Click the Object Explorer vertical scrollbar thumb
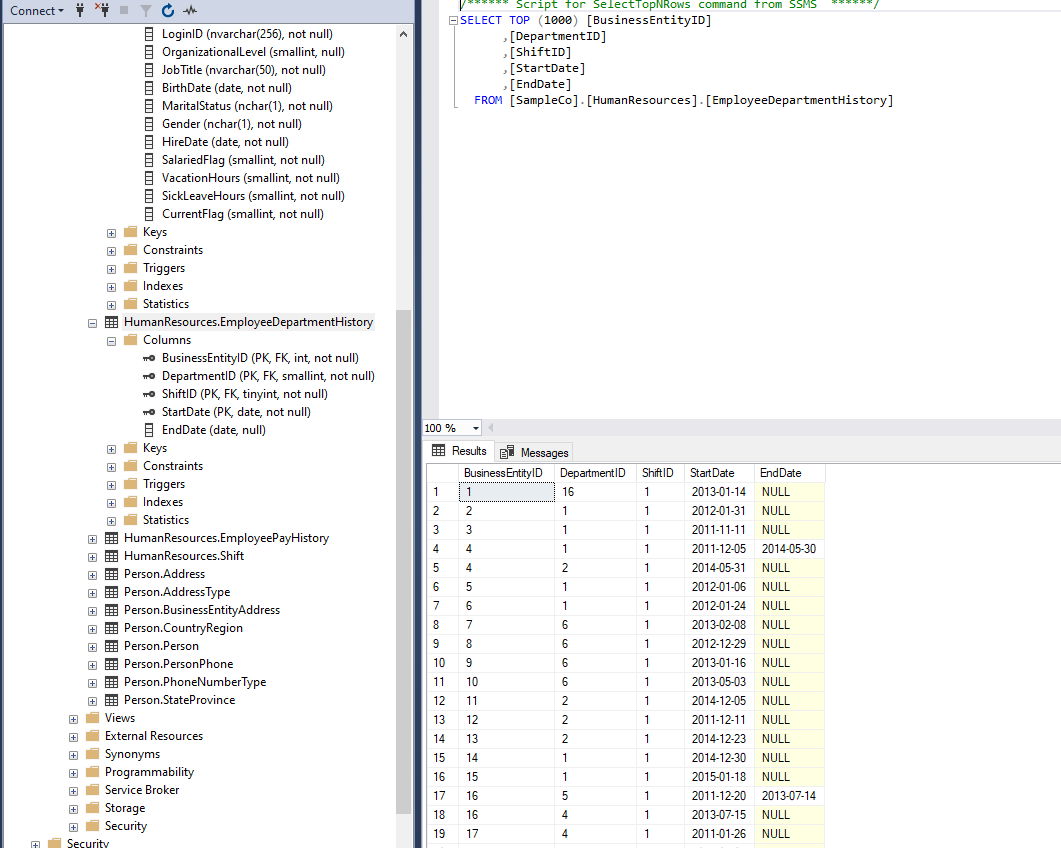 pos(403,562)
